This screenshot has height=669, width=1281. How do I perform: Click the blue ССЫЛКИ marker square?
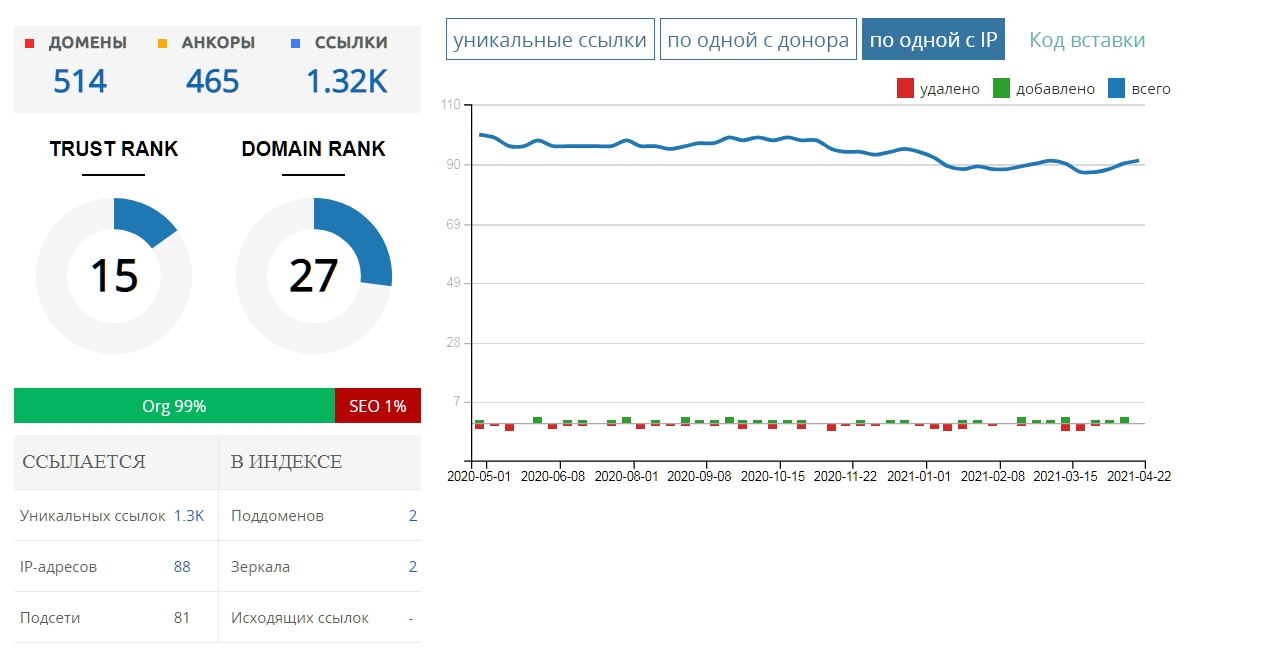[x=295, y=43]
